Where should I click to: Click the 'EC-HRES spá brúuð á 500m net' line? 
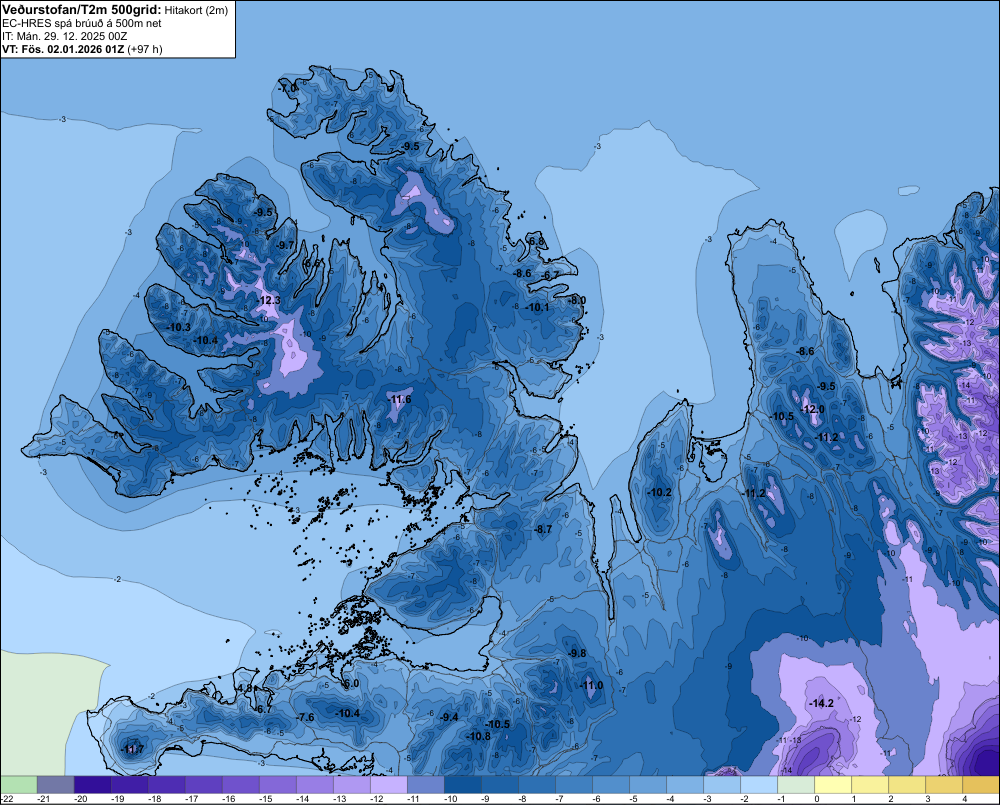click(82, 24)
